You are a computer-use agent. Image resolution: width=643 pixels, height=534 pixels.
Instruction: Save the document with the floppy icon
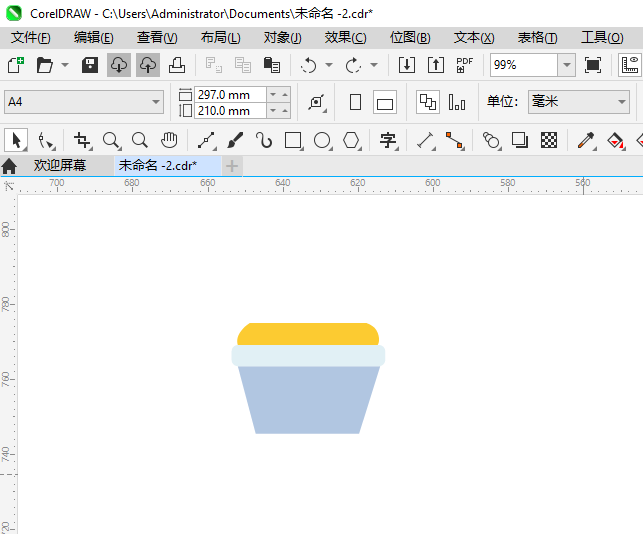[90, 65]
